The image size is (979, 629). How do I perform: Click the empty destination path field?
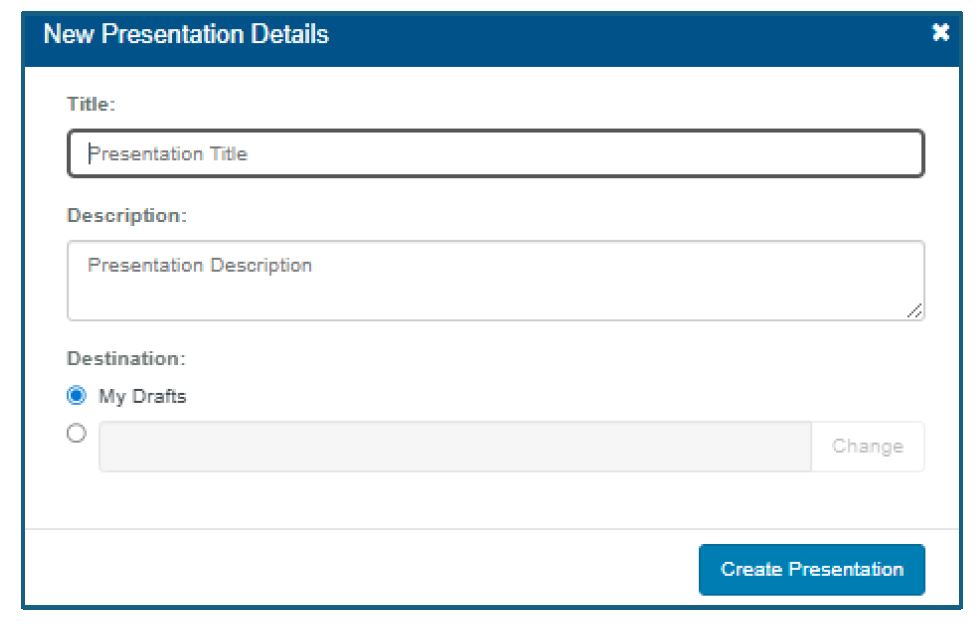[455, 446]
